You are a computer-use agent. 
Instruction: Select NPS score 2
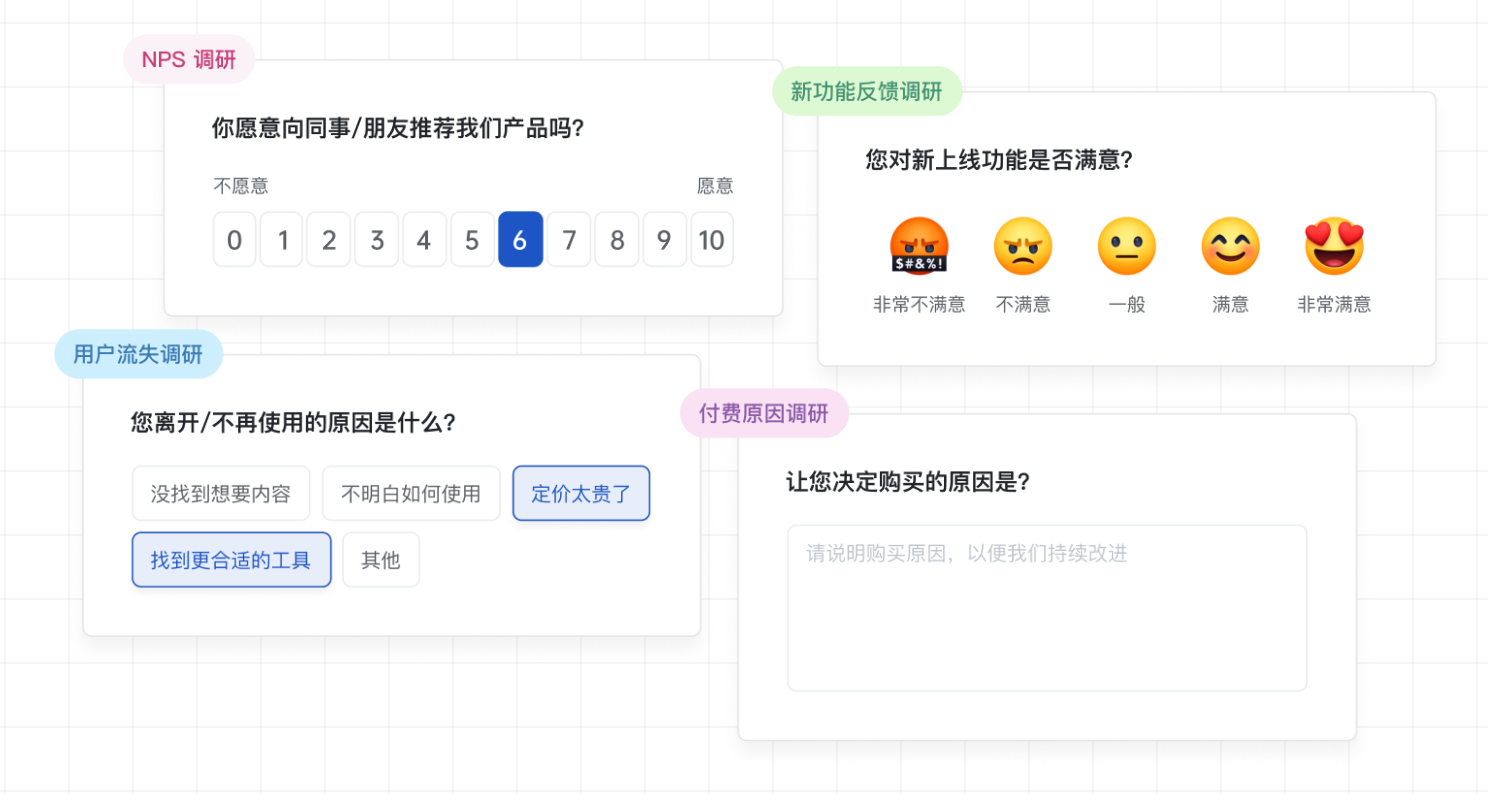(329, 240)
